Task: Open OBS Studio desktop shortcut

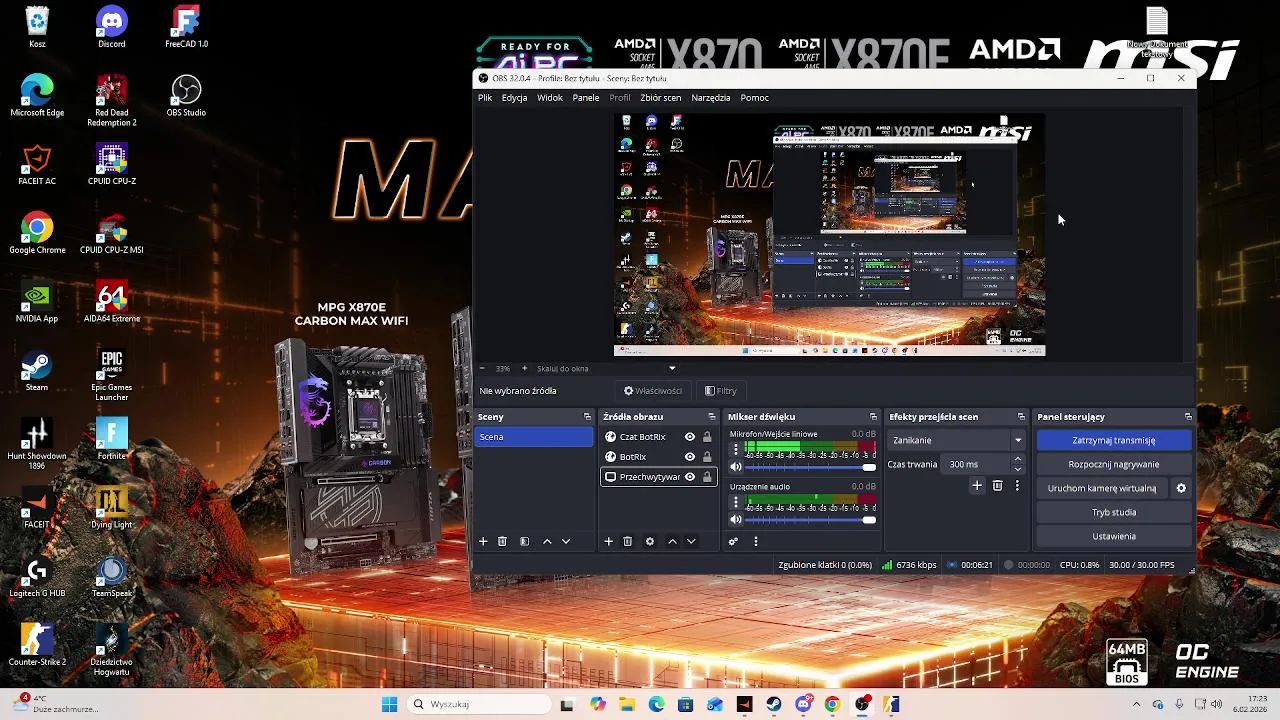Action: click(x=186, y=96)
